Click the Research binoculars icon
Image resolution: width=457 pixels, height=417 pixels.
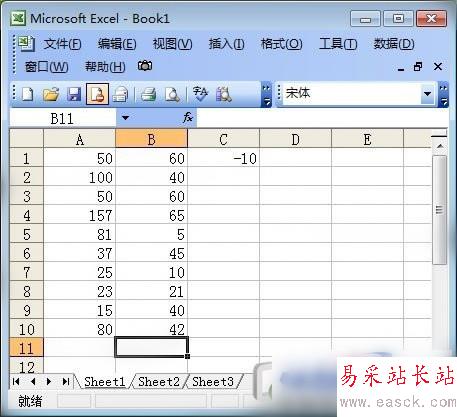[x=224, y=94]
